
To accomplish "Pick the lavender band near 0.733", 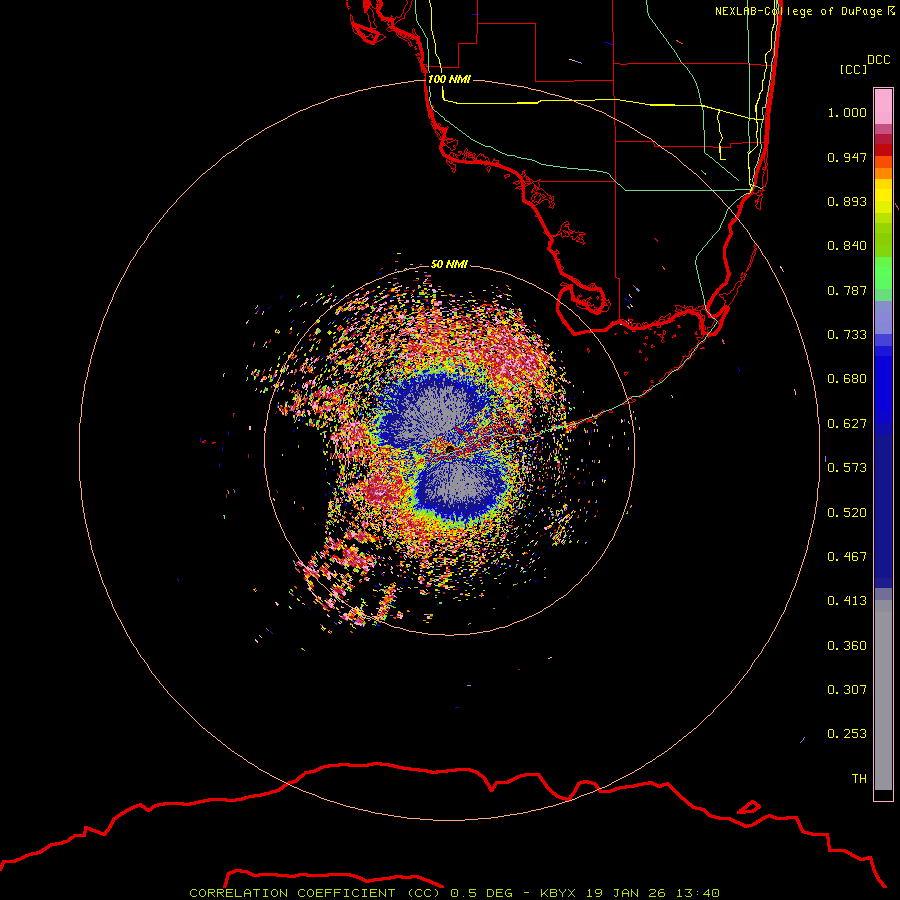I will tap(883, 317).
